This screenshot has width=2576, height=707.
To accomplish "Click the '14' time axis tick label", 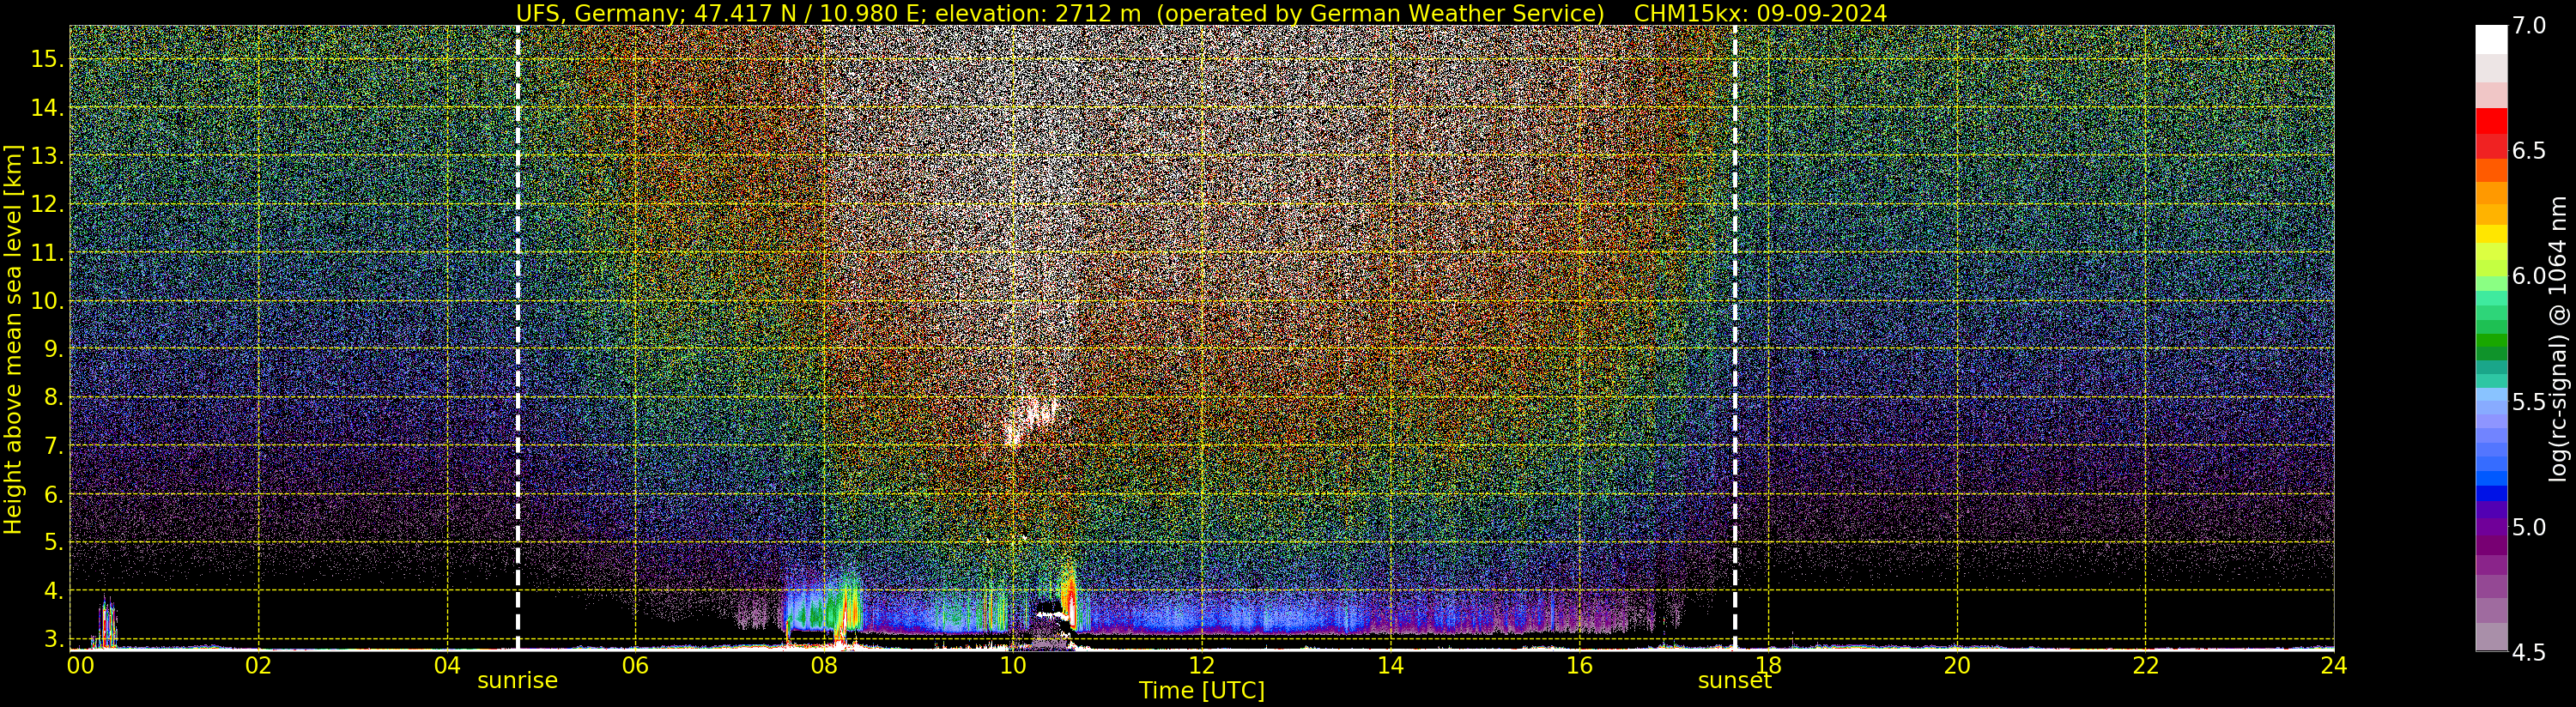I will 1390,665.
